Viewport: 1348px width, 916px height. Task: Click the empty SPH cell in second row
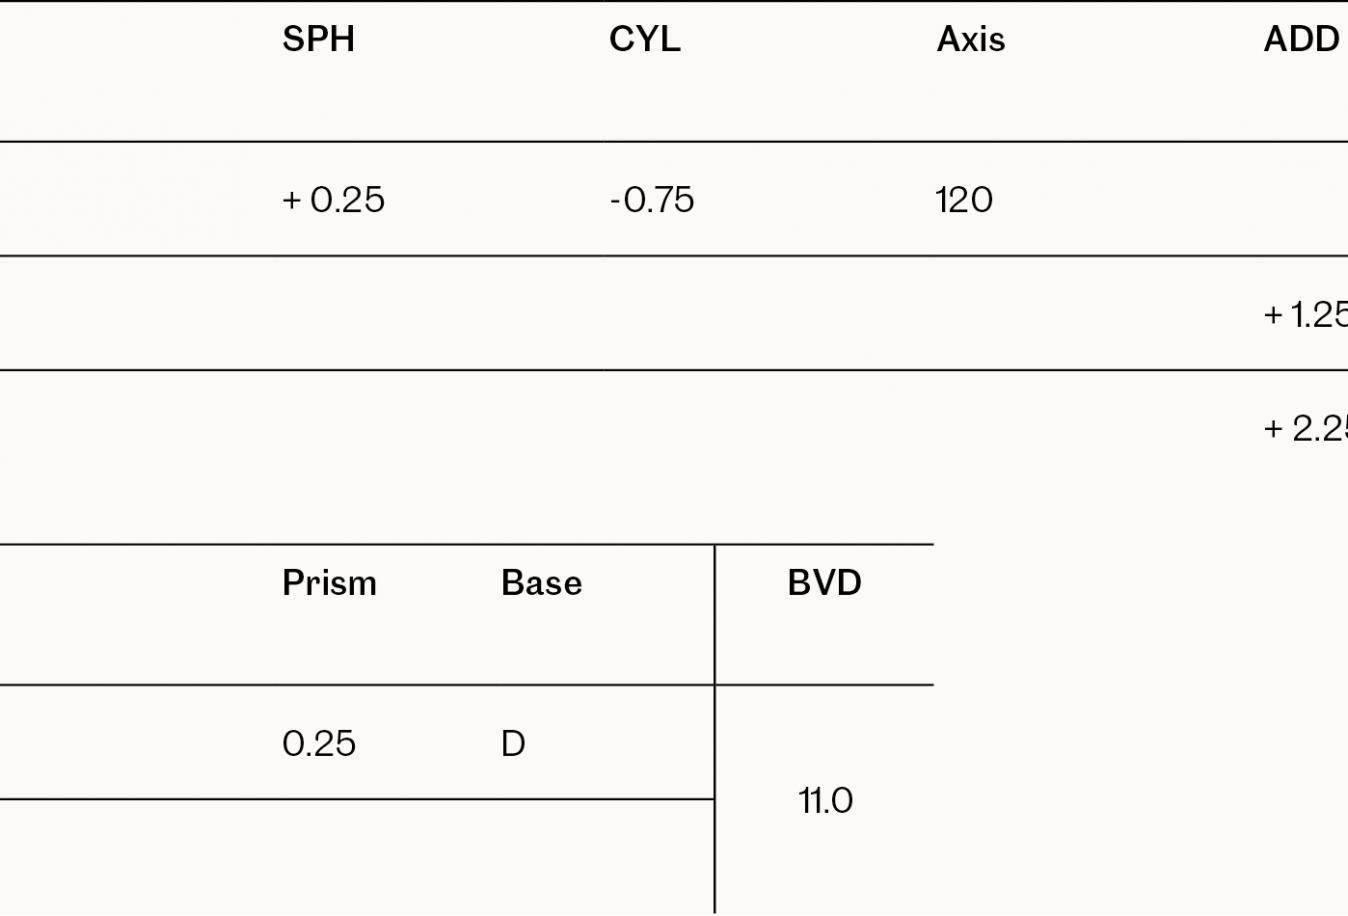(x=440, y=313)
